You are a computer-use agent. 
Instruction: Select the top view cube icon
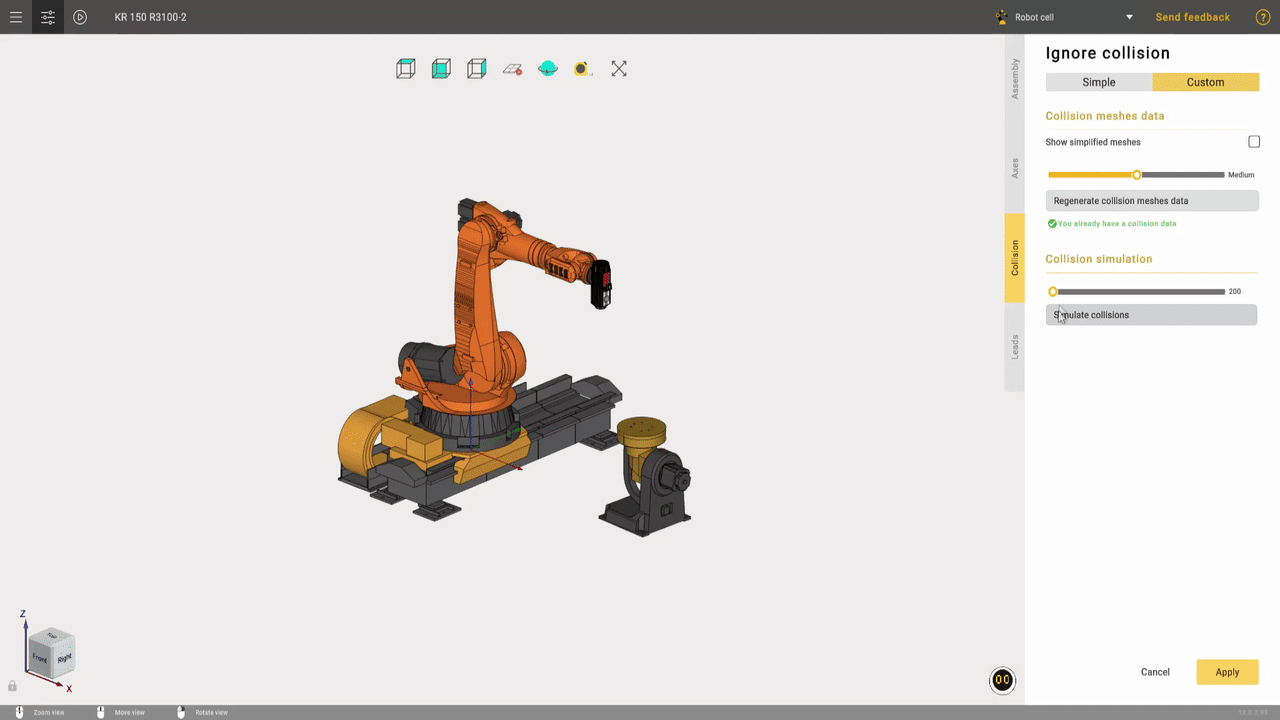405,68
